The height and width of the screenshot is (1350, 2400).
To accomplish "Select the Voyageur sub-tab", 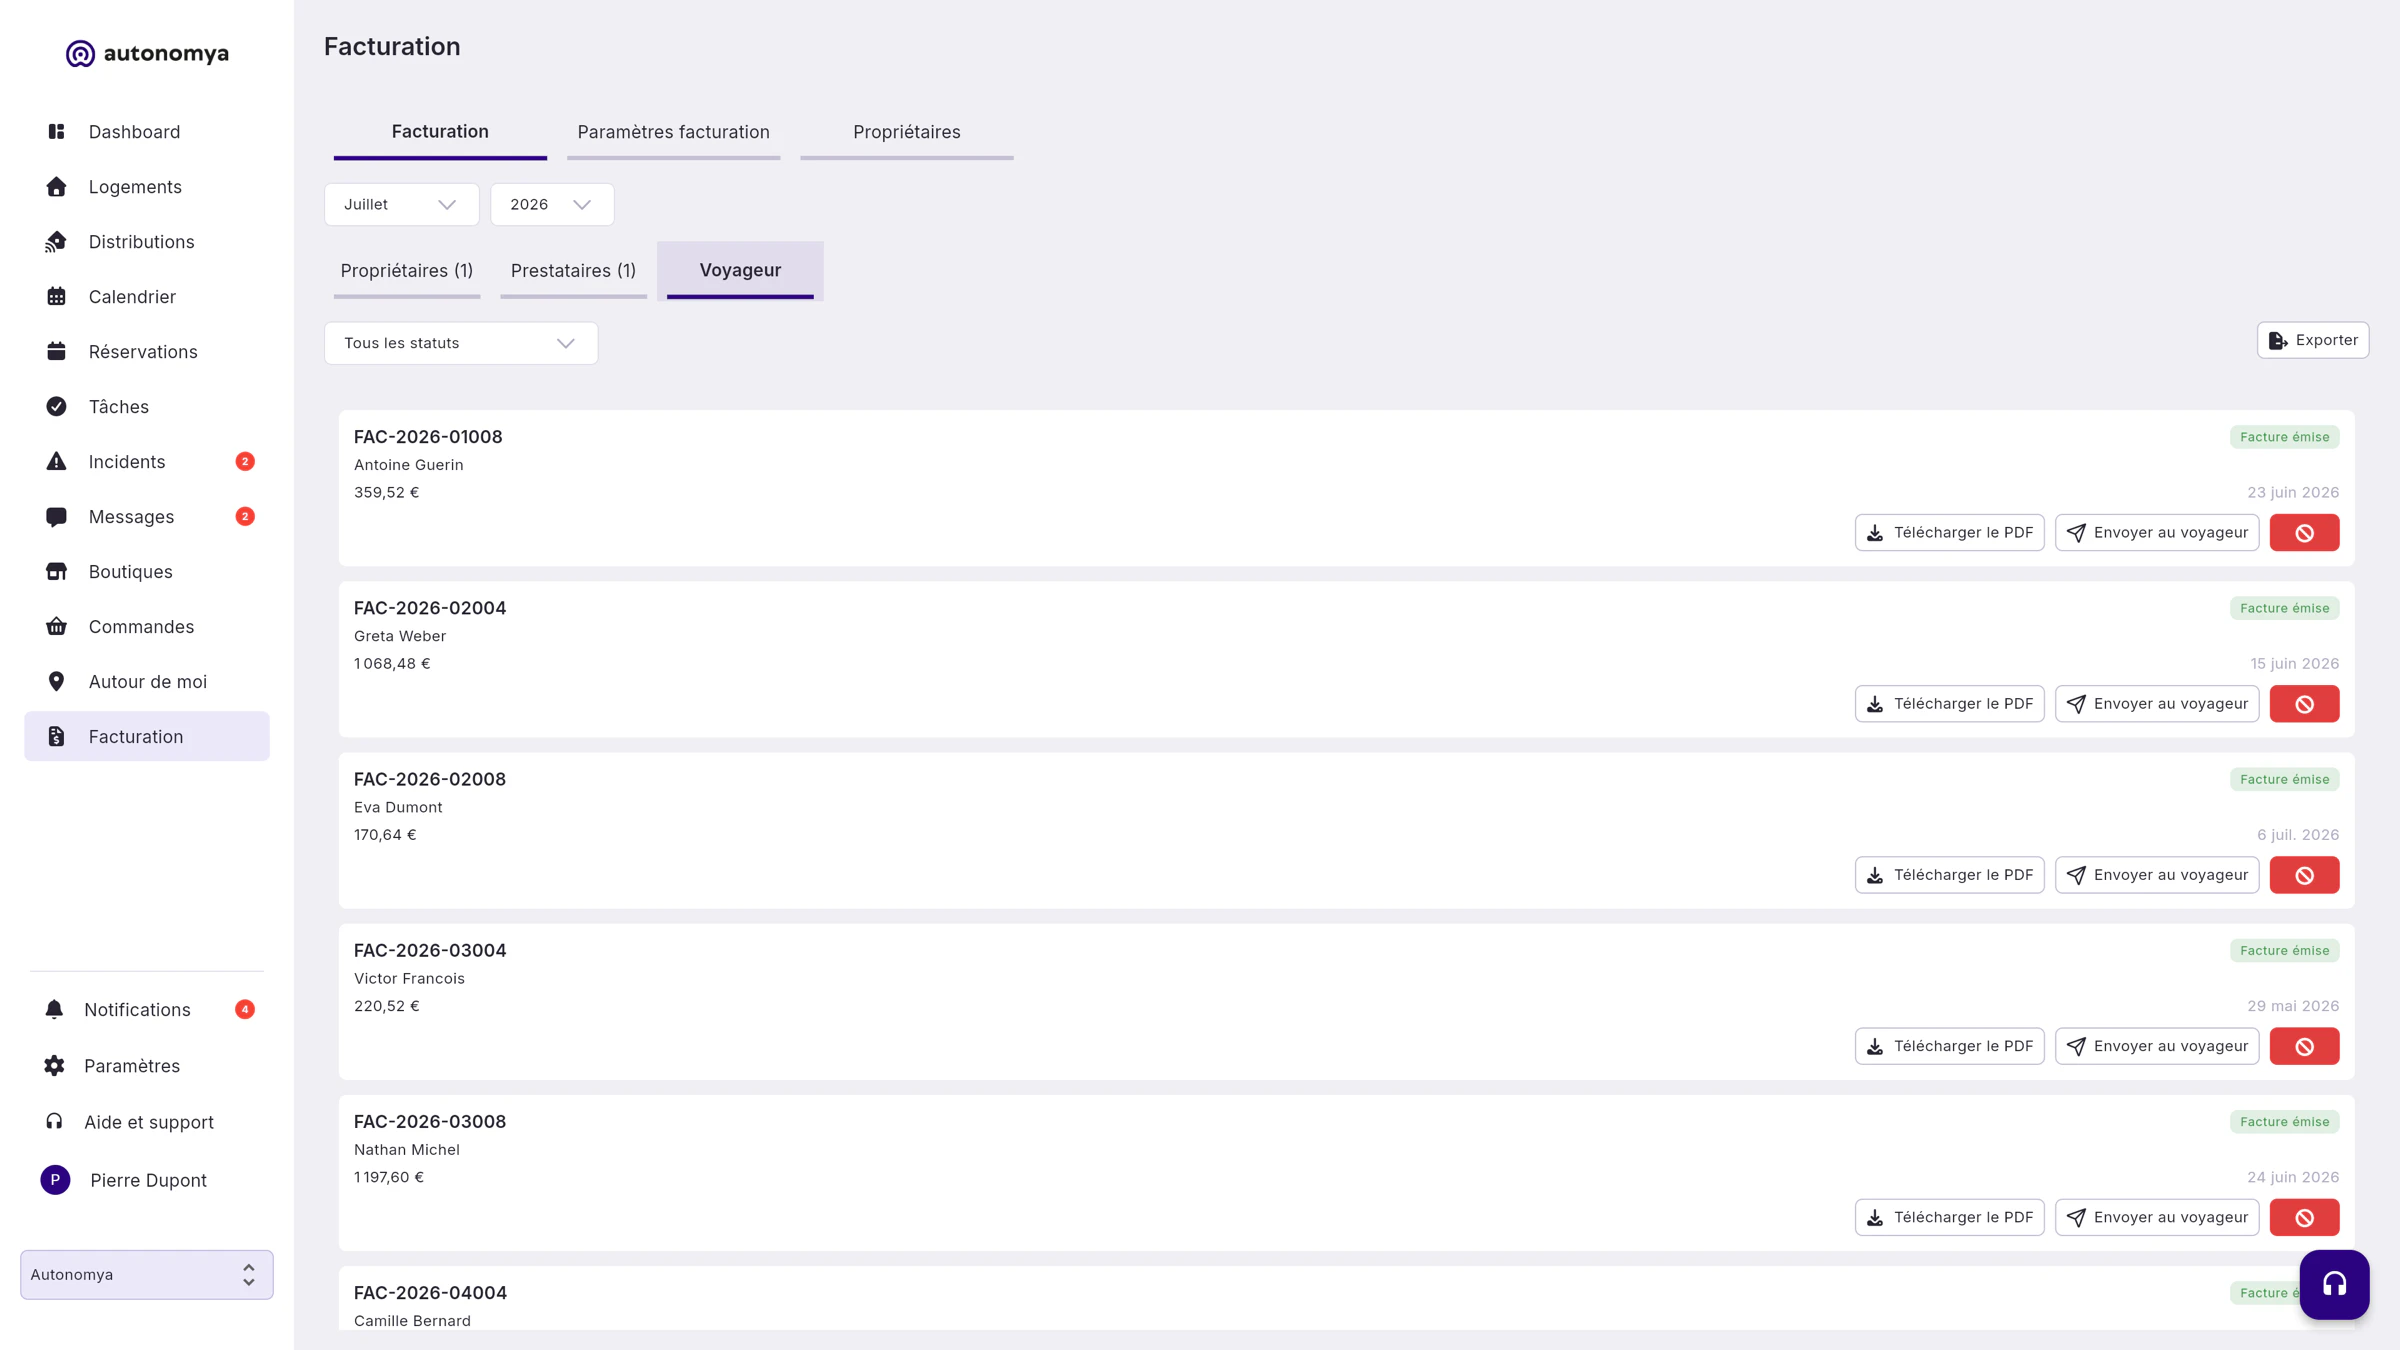I will (740, 271).
